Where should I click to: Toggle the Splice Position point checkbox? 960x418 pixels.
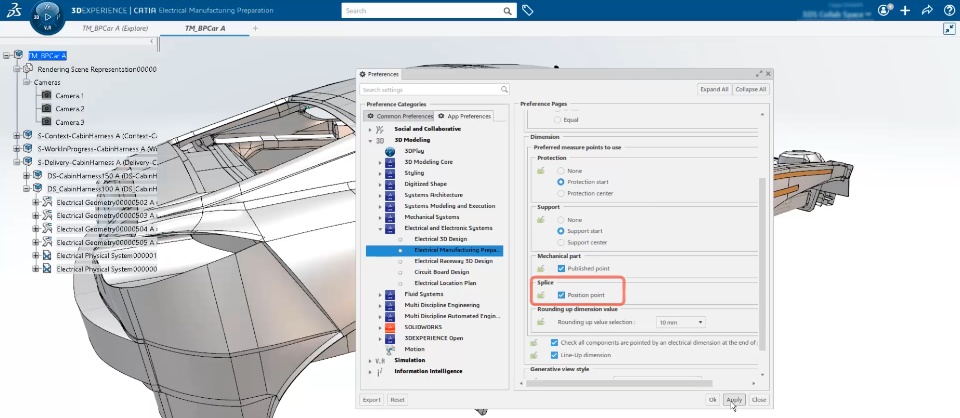click(x=561, y=295)
